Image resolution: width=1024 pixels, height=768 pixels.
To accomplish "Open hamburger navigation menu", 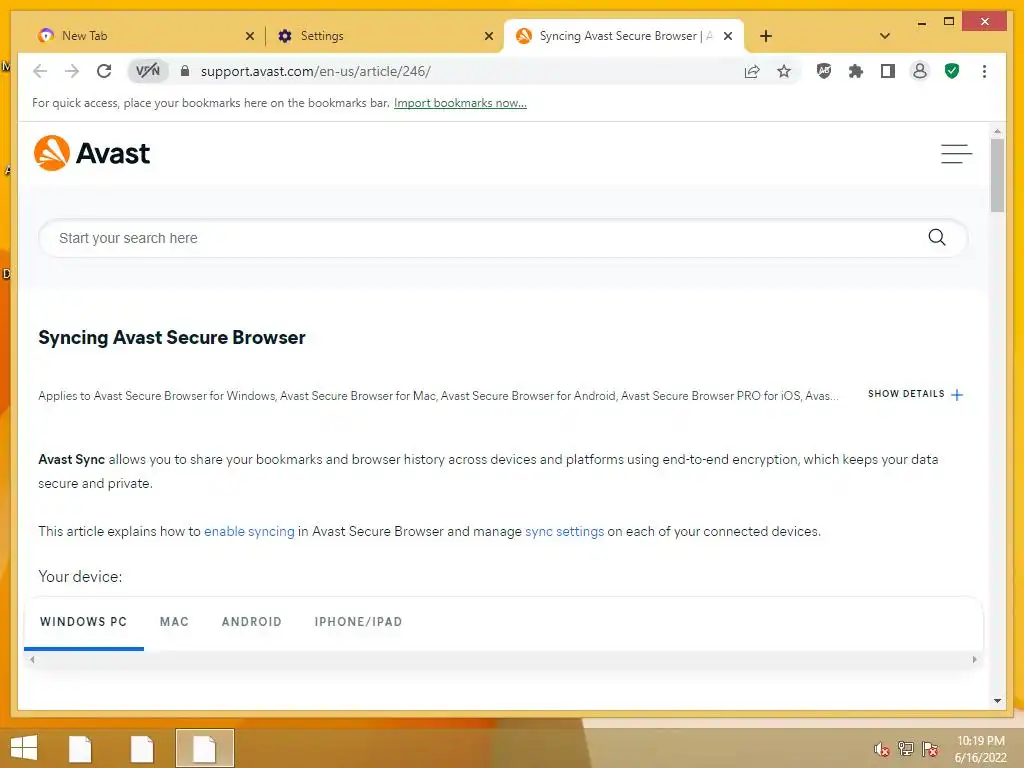I will click(x=956, y=153).
